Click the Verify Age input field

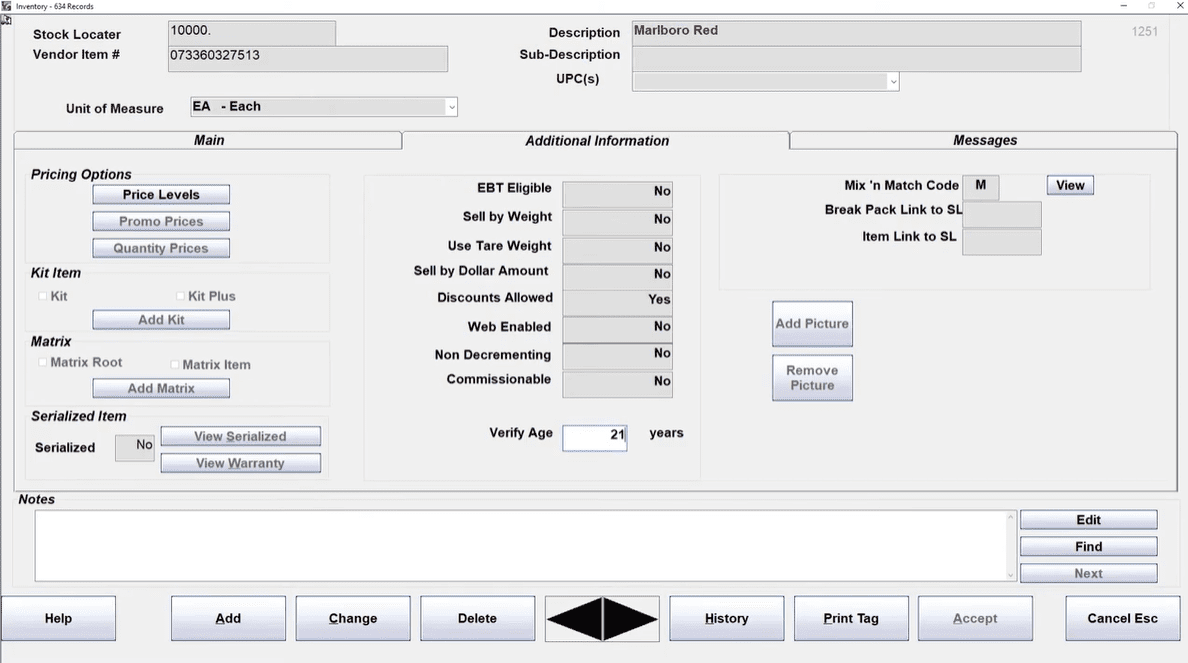tap(594, 436)
